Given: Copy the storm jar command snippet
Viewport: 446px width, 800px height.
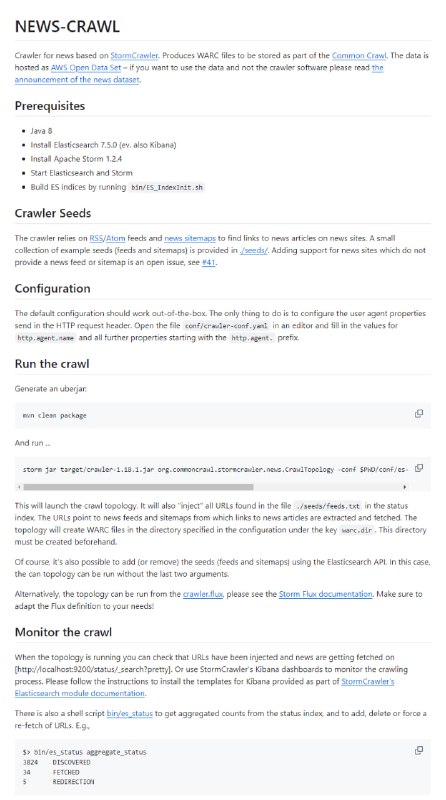Looking at the screenshot, I should [x=418, y=468].
